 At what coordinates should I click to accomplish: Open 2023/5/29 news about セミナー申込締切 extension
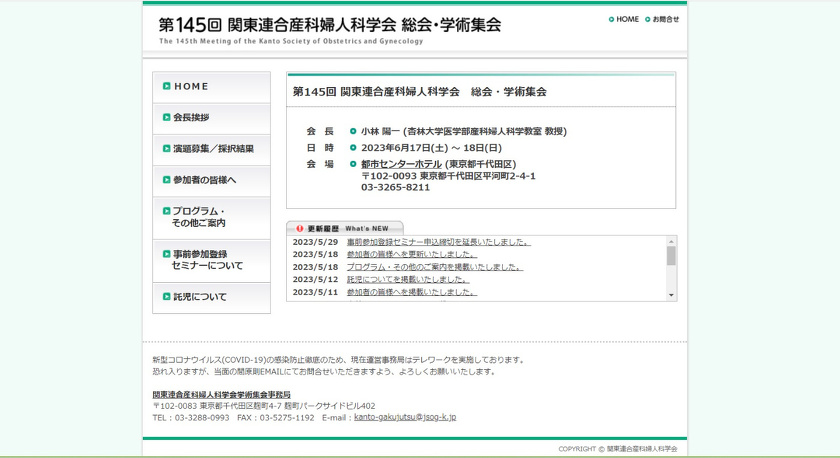point(438,242)
